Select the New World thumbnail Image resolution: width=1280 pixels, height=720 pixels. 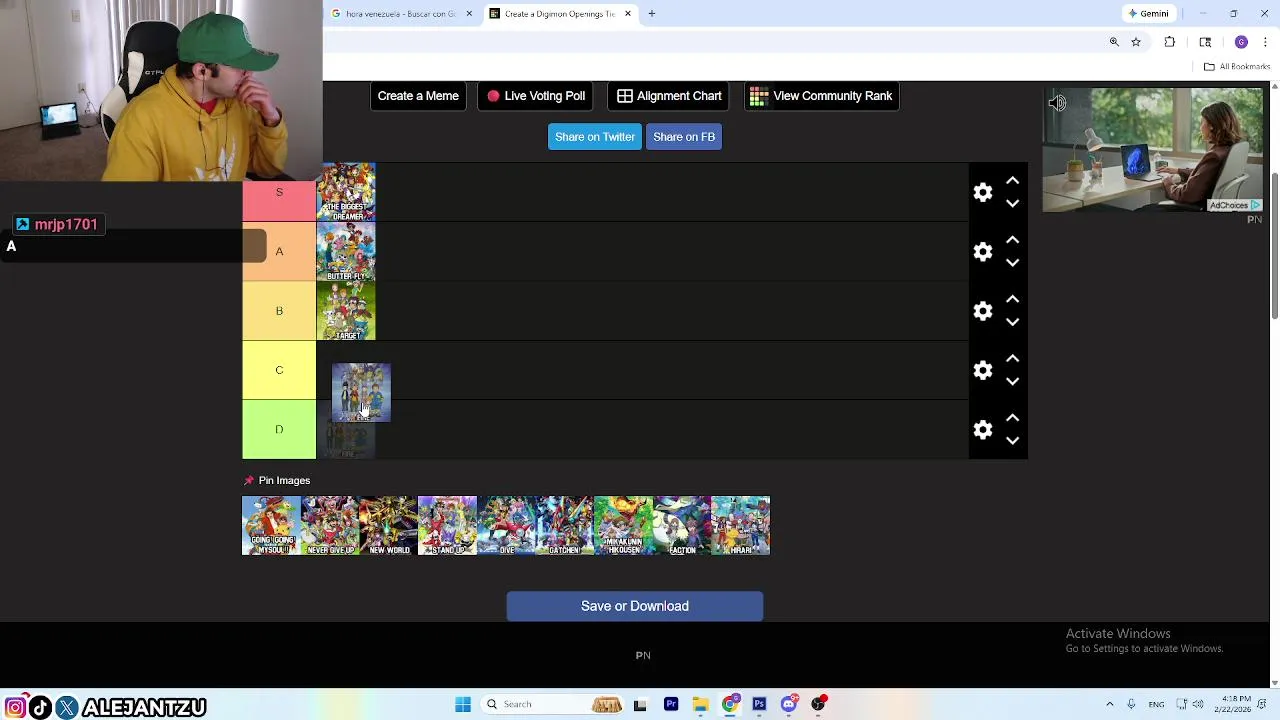pyautogui.click(x=388, y=526)
